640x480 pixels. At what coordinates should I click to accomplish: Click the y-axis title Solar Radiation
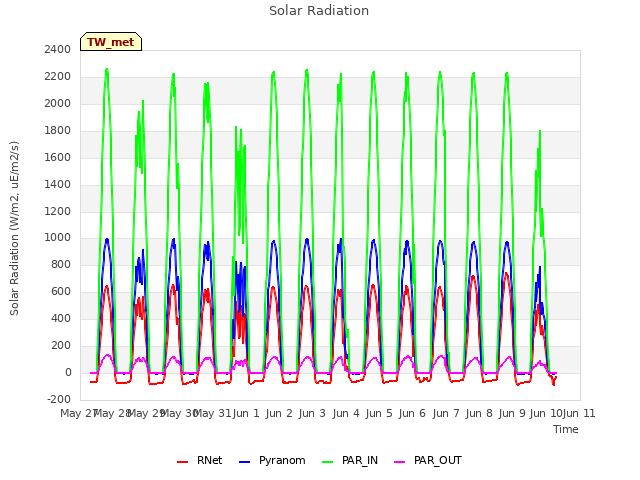coord(14,228)
